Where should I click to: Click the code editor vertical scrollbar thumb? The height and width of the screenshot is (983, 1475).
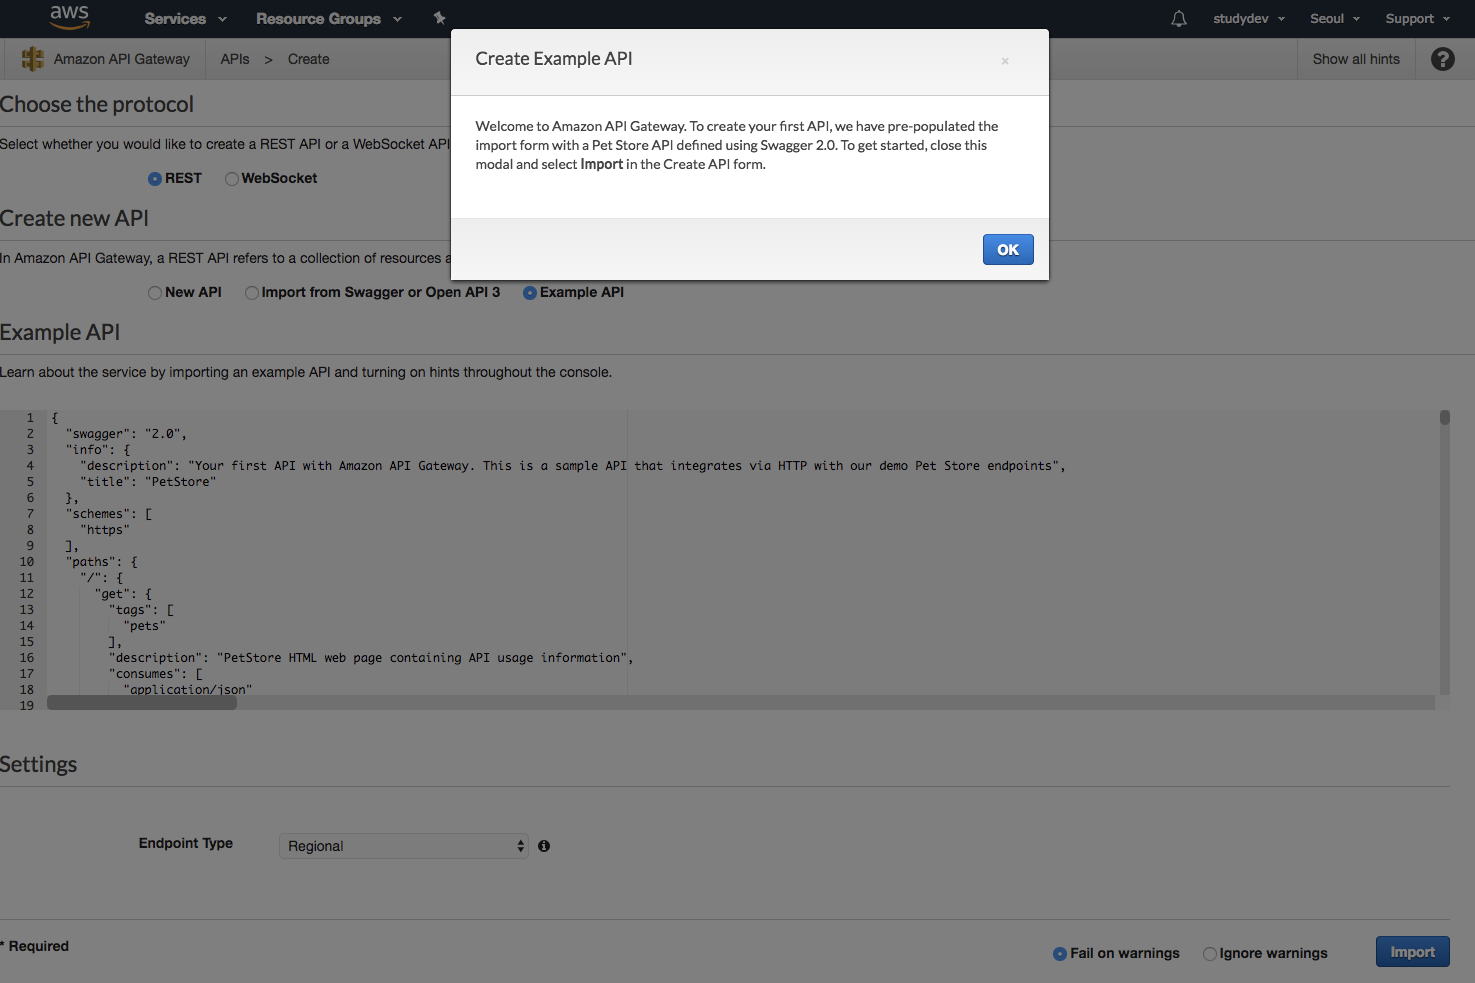point(1445,417)
